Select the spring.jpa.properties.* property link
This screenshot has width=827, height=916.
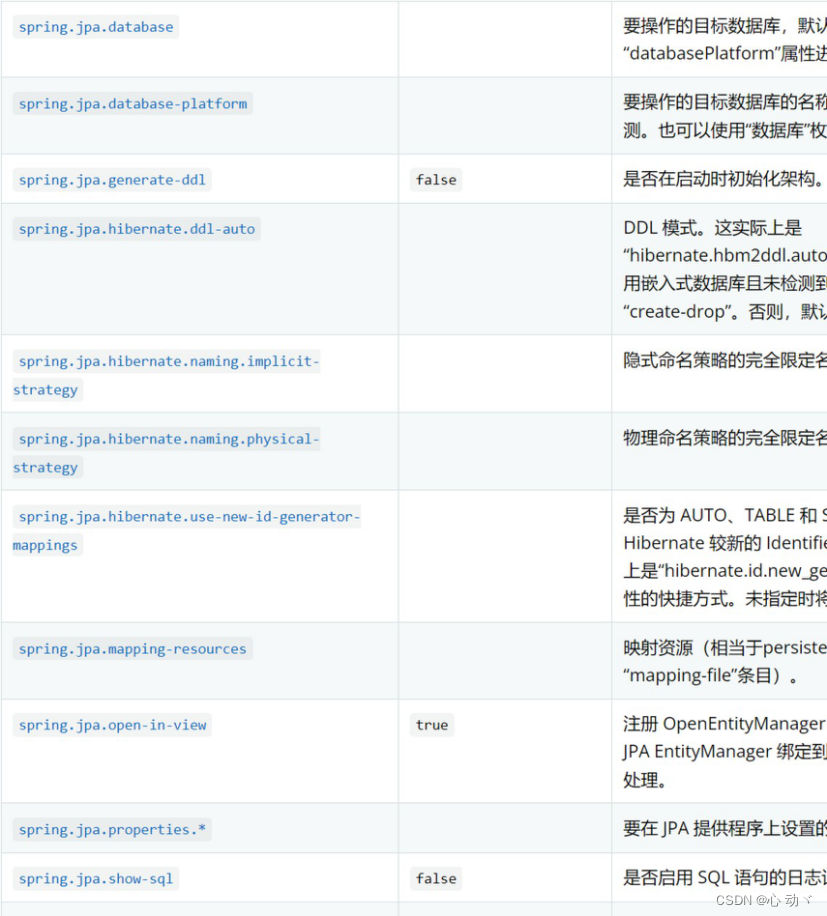coord(112,829)
